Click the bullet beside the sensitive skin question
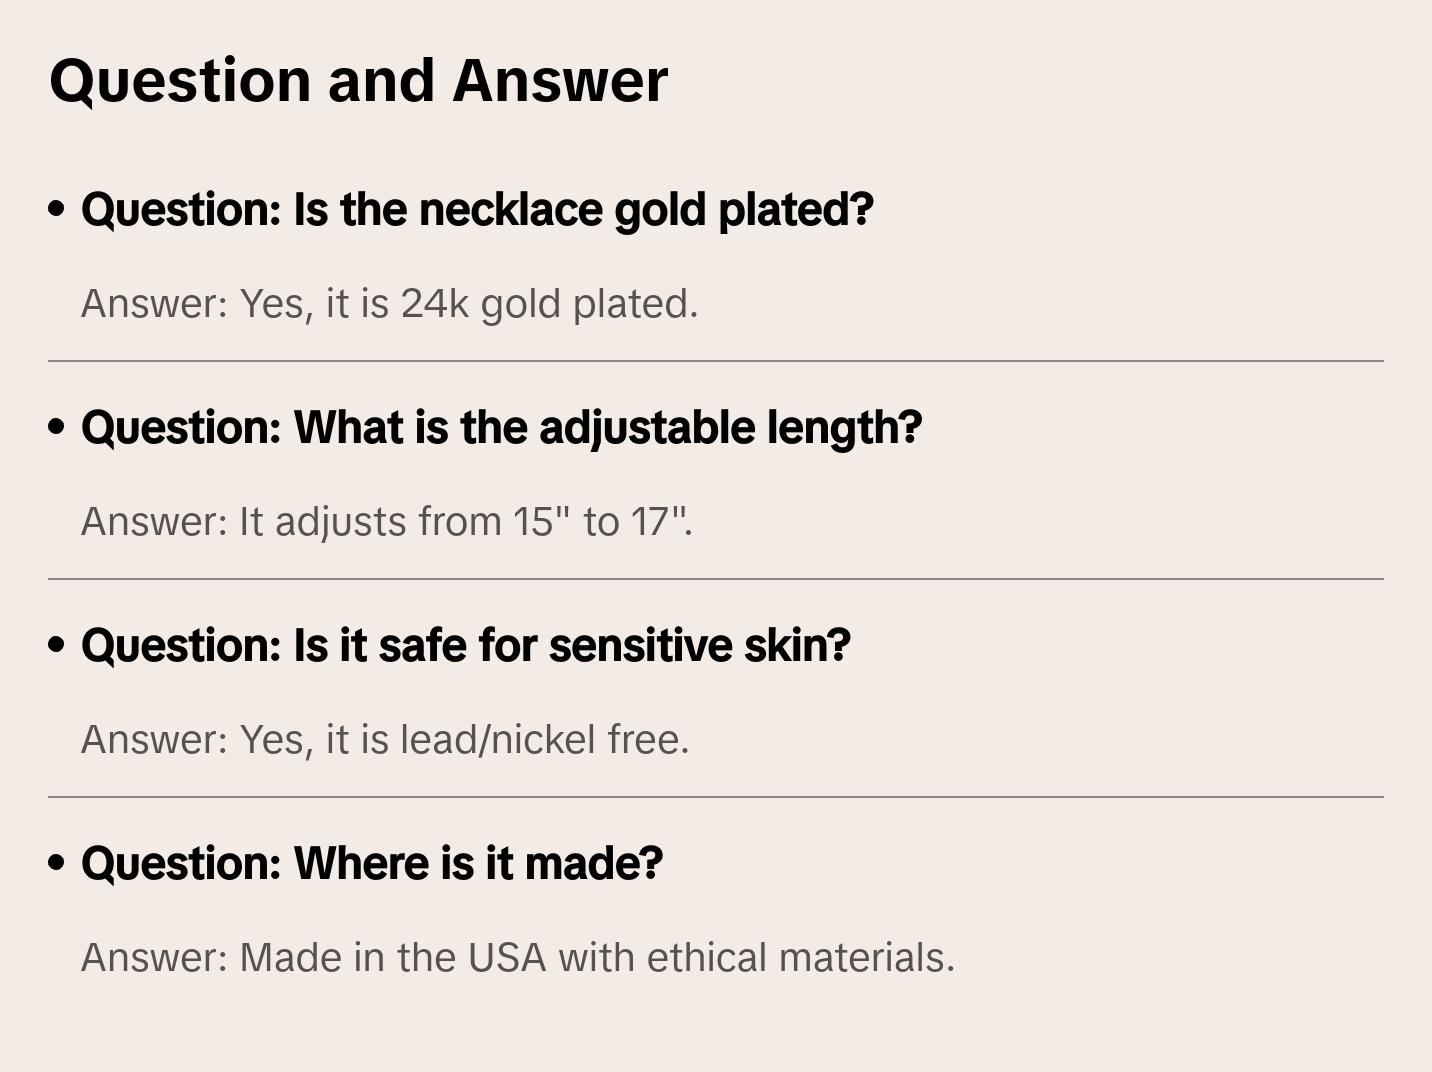Viewport: 1432px width, 1072px height. tap(57, 645)
